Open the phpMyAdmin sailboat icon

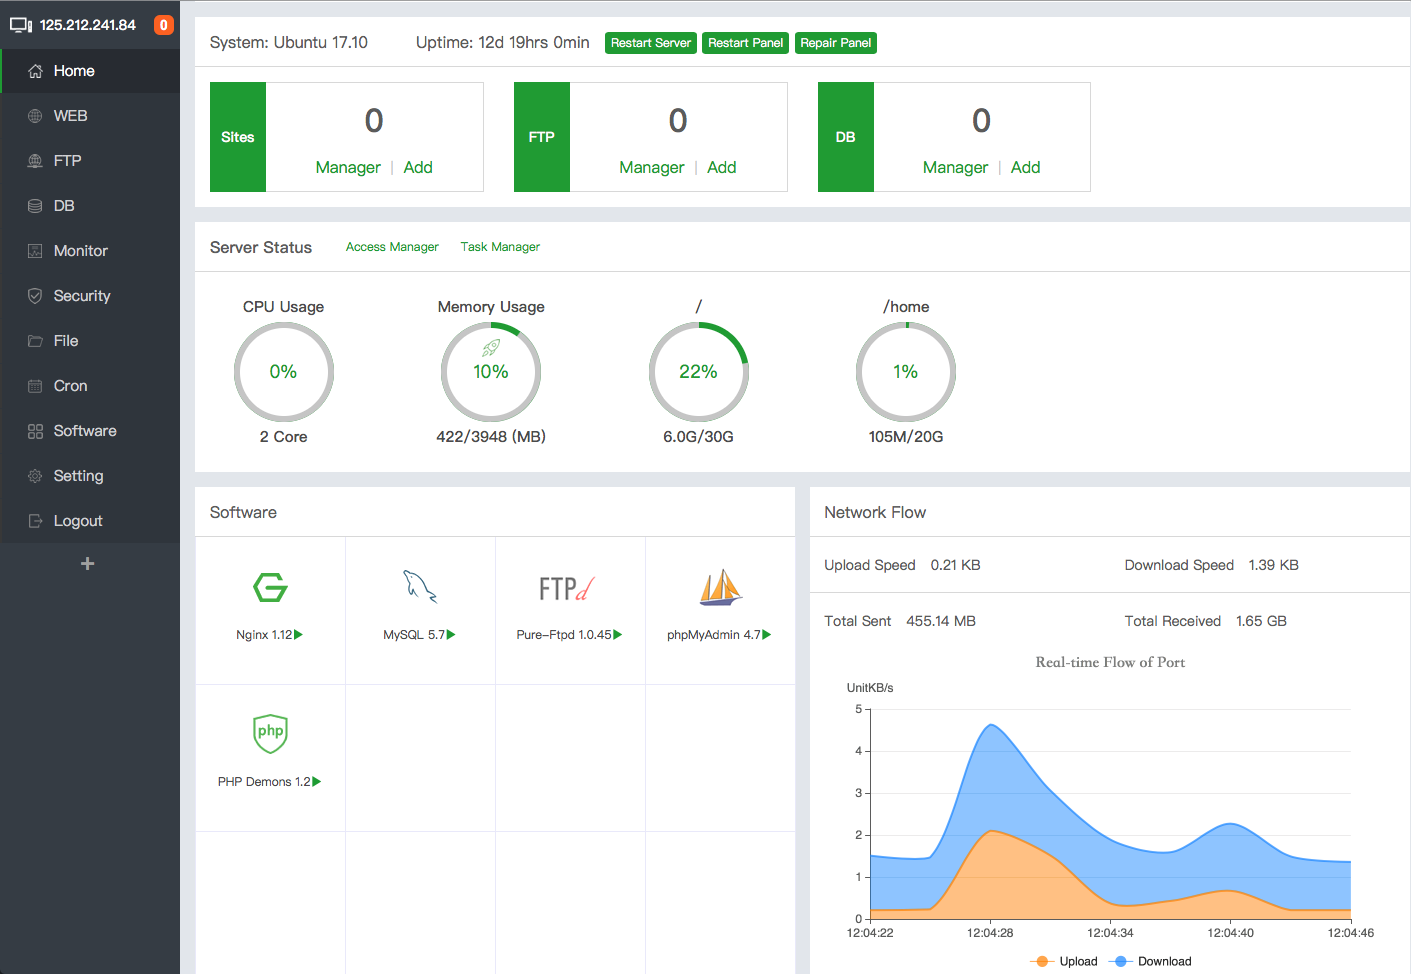tap(721, 587)
